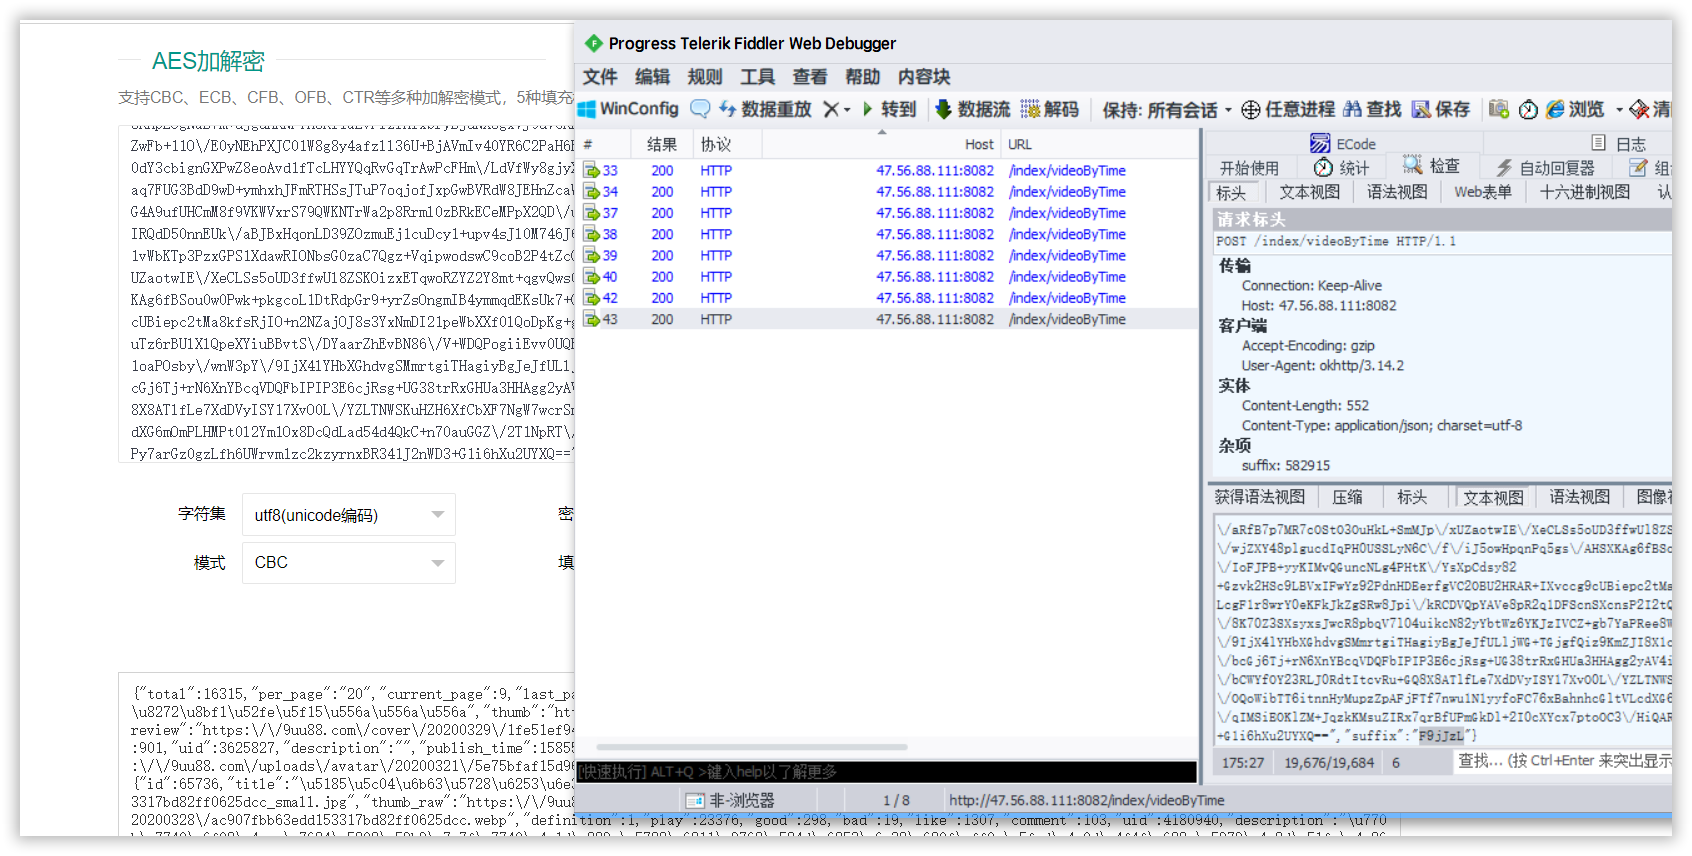
Task: Open the 保持: 所有会话 dropdown
Action: (x=1167, y=110)
